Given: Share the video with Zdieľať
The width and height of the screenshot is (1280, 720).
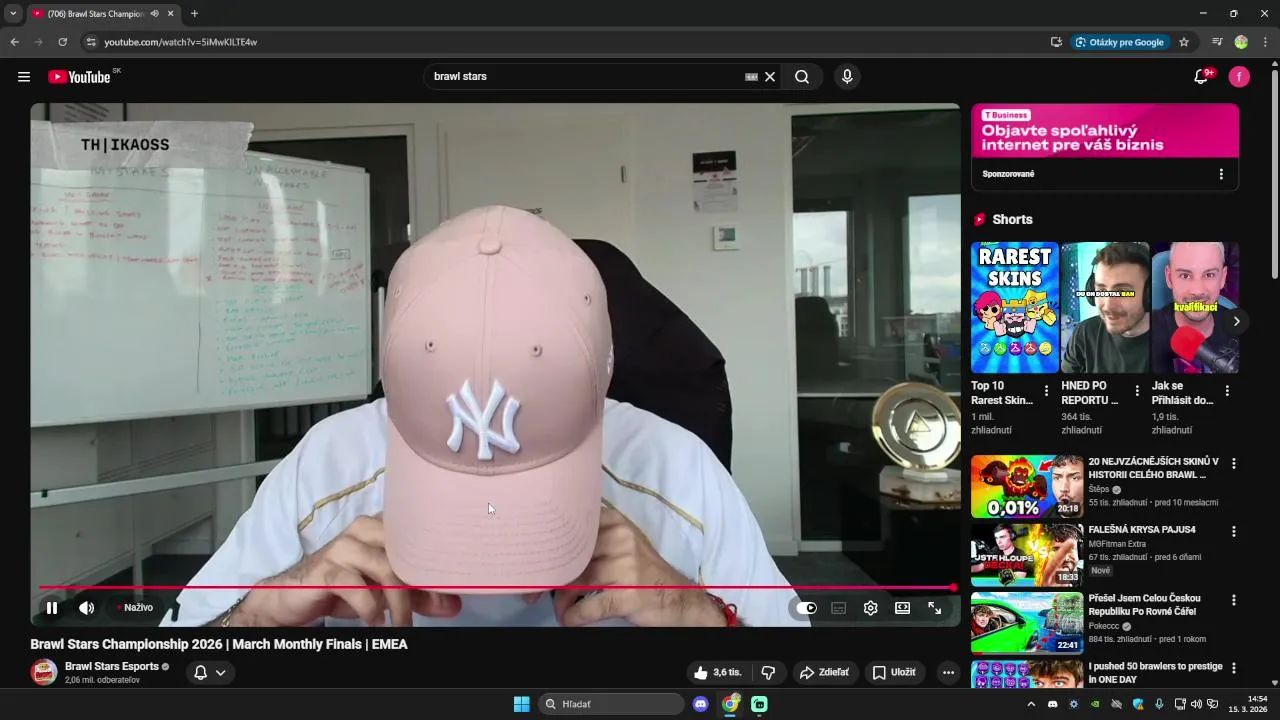Looking at the screenshot, I should pos(824,673).
